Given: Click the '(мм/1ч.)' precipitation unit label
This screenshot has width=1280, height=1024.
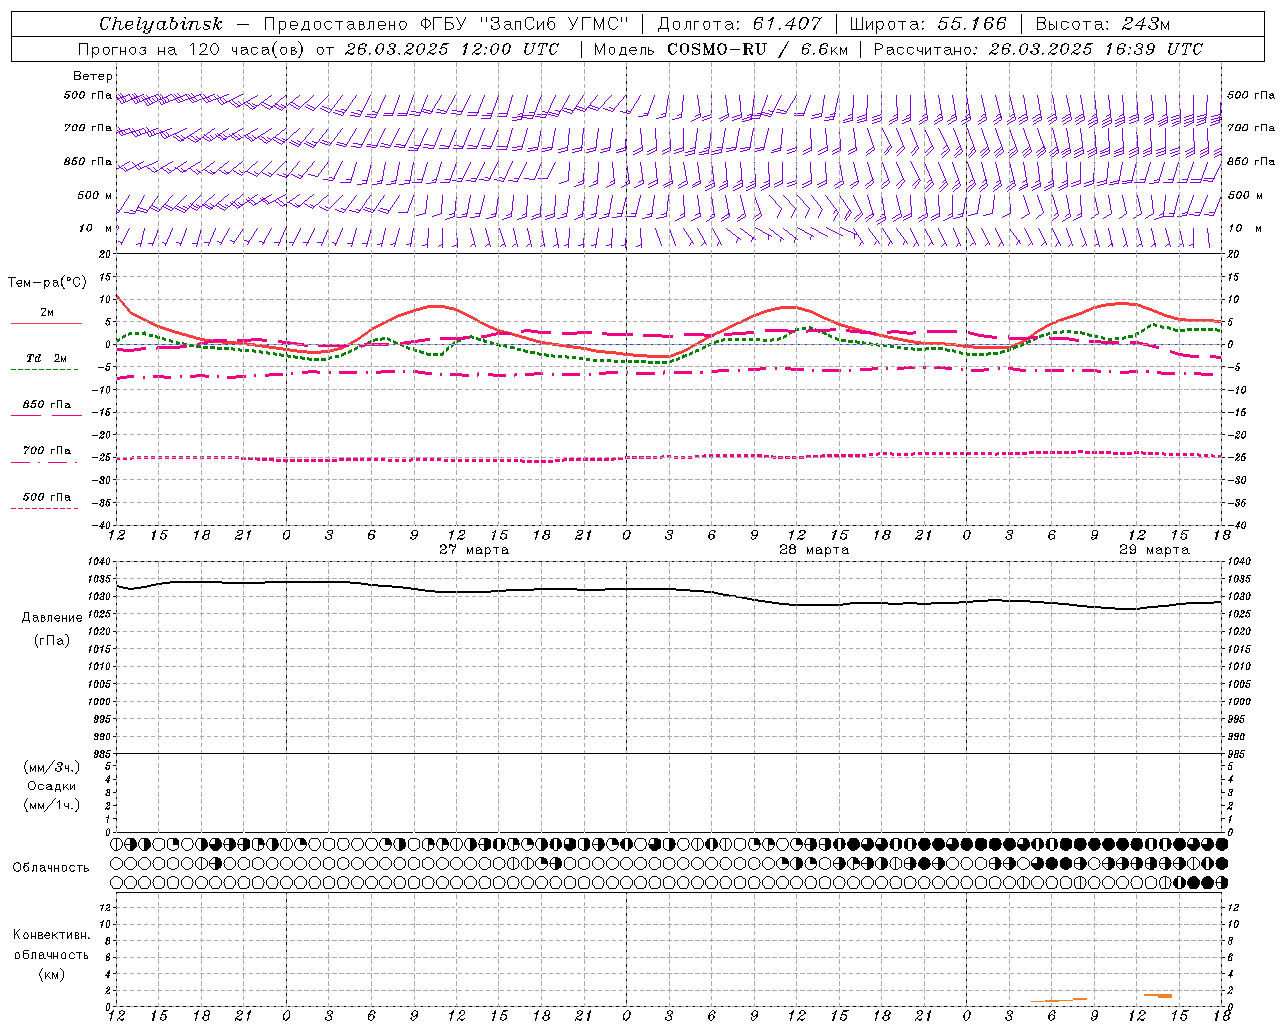Looking at the screenshot, I should pyautogui.click(x=52, y=805).
